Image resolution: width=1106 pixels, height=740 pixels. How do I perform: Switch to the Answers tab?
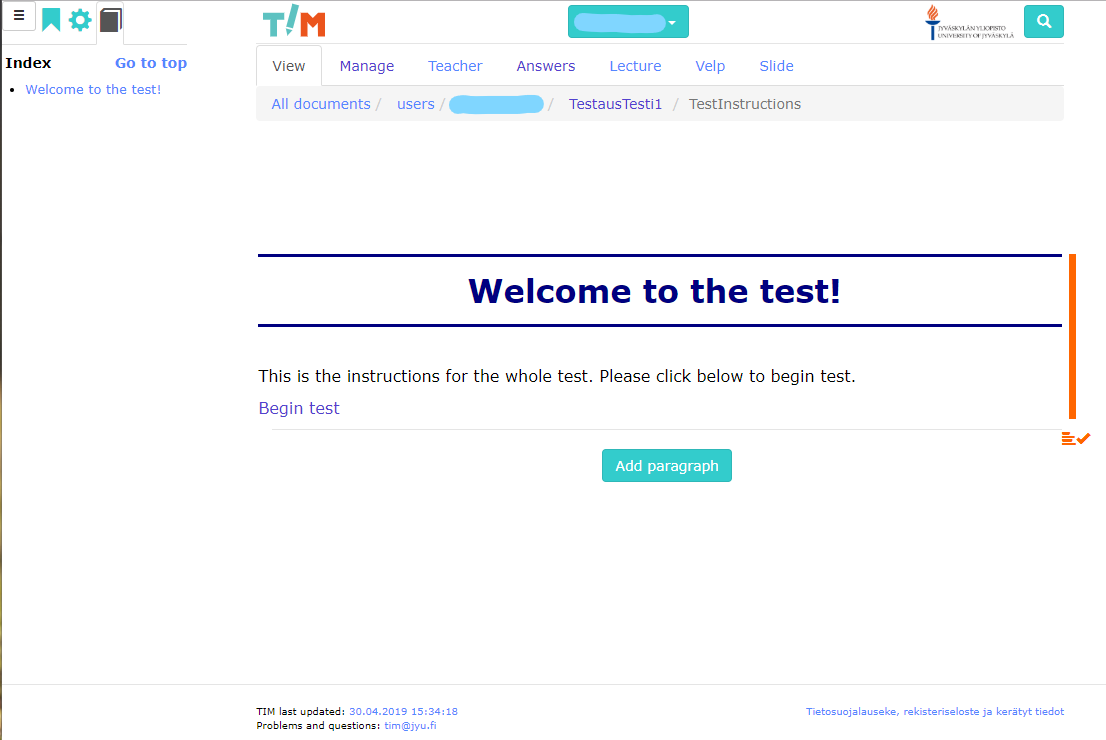(545, 65)
